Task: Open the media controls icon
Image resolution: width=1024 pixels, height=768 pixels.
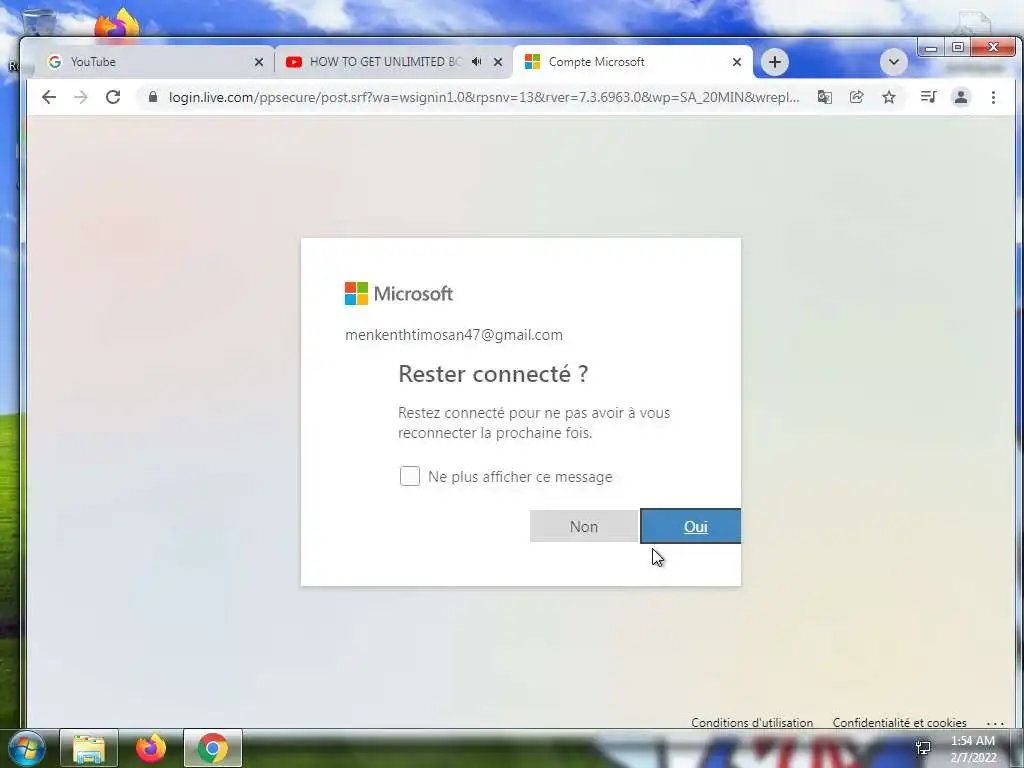Action: (x=928, y=97)
